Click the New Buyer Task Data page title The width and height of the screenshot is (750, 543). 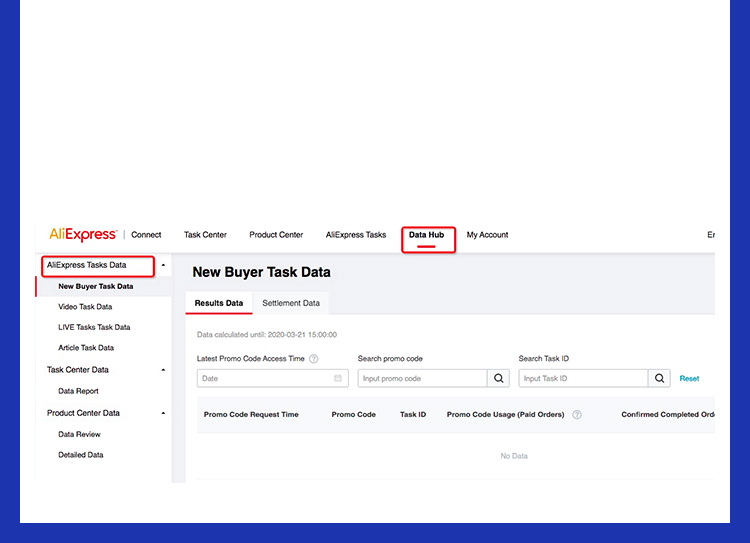click(261, 272)
